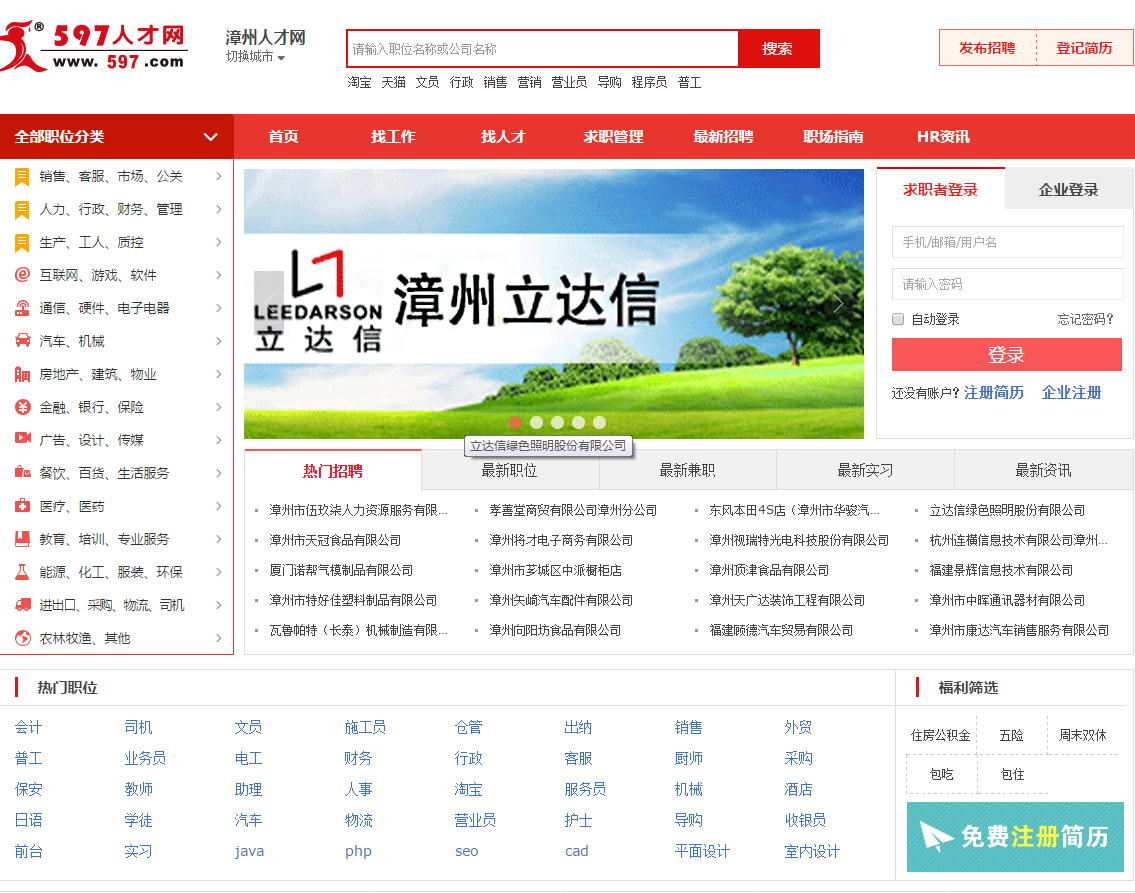This screenshot has height=893, width=1135.
Task: Select the 五险 welfare filter
Action: click(x=1011, y=735)
